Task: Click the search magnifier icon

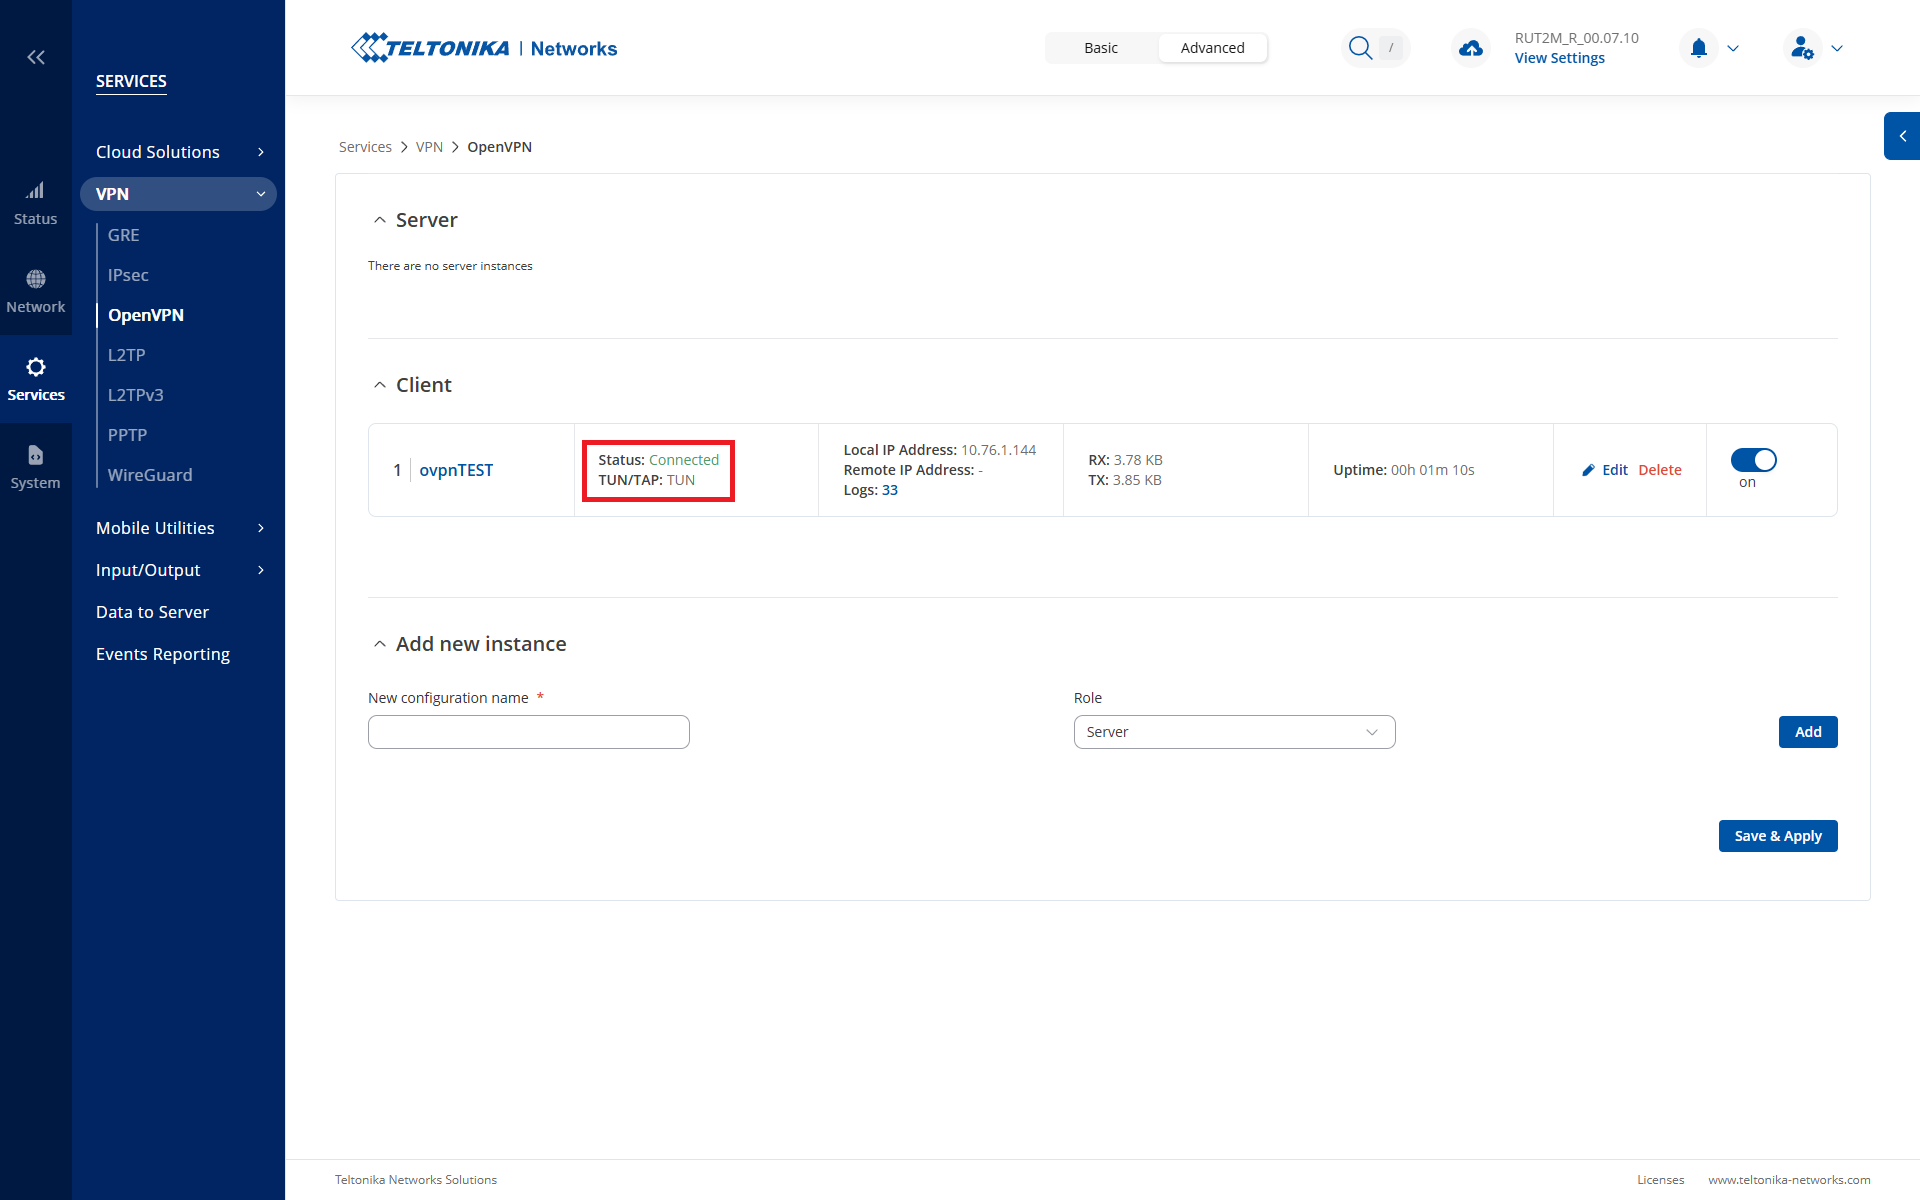Action: tap(1359, 48)
